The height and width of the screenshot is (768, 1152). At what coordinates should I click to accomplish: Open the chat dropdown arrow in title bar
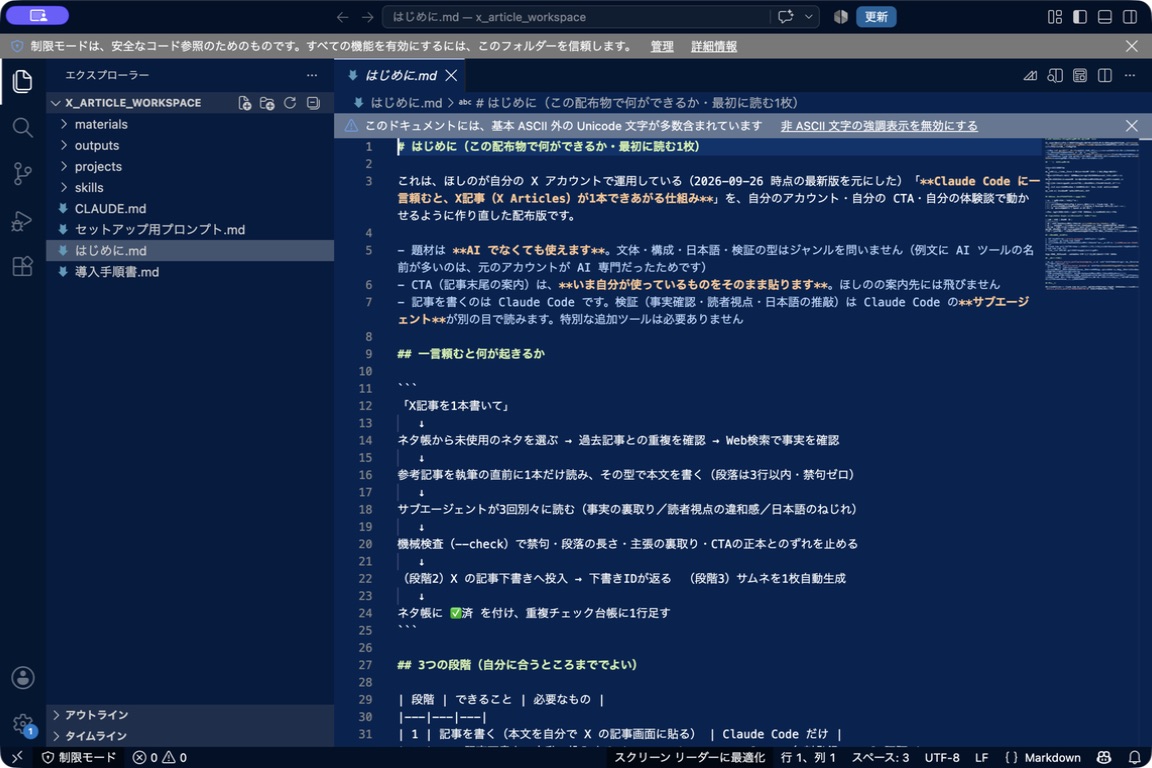809,17
